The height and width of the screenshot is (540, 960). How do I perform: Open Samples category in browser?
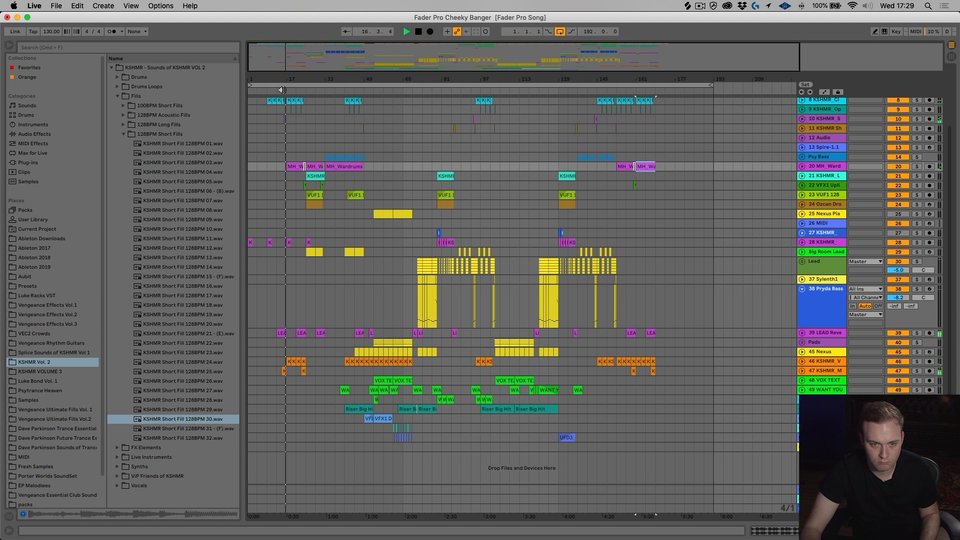pyautogui.click(x=28, y=181)
